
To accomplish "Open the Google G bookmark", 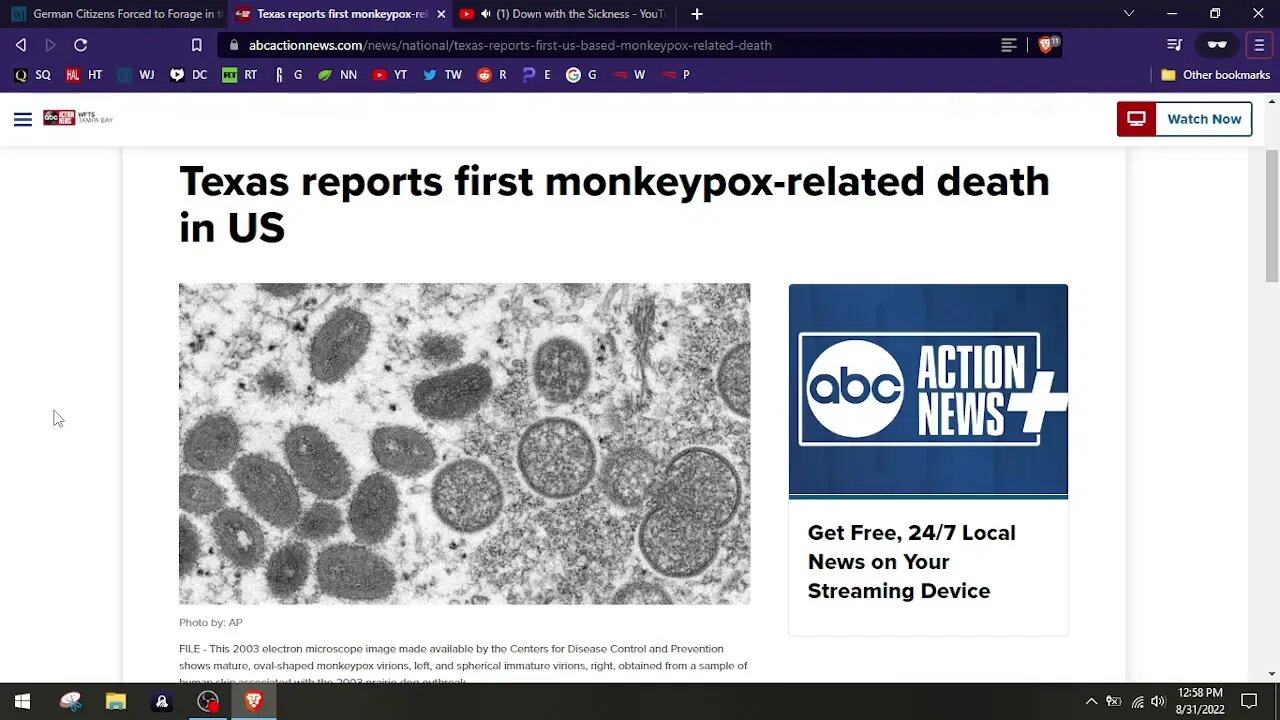I will tap(581, 75).
